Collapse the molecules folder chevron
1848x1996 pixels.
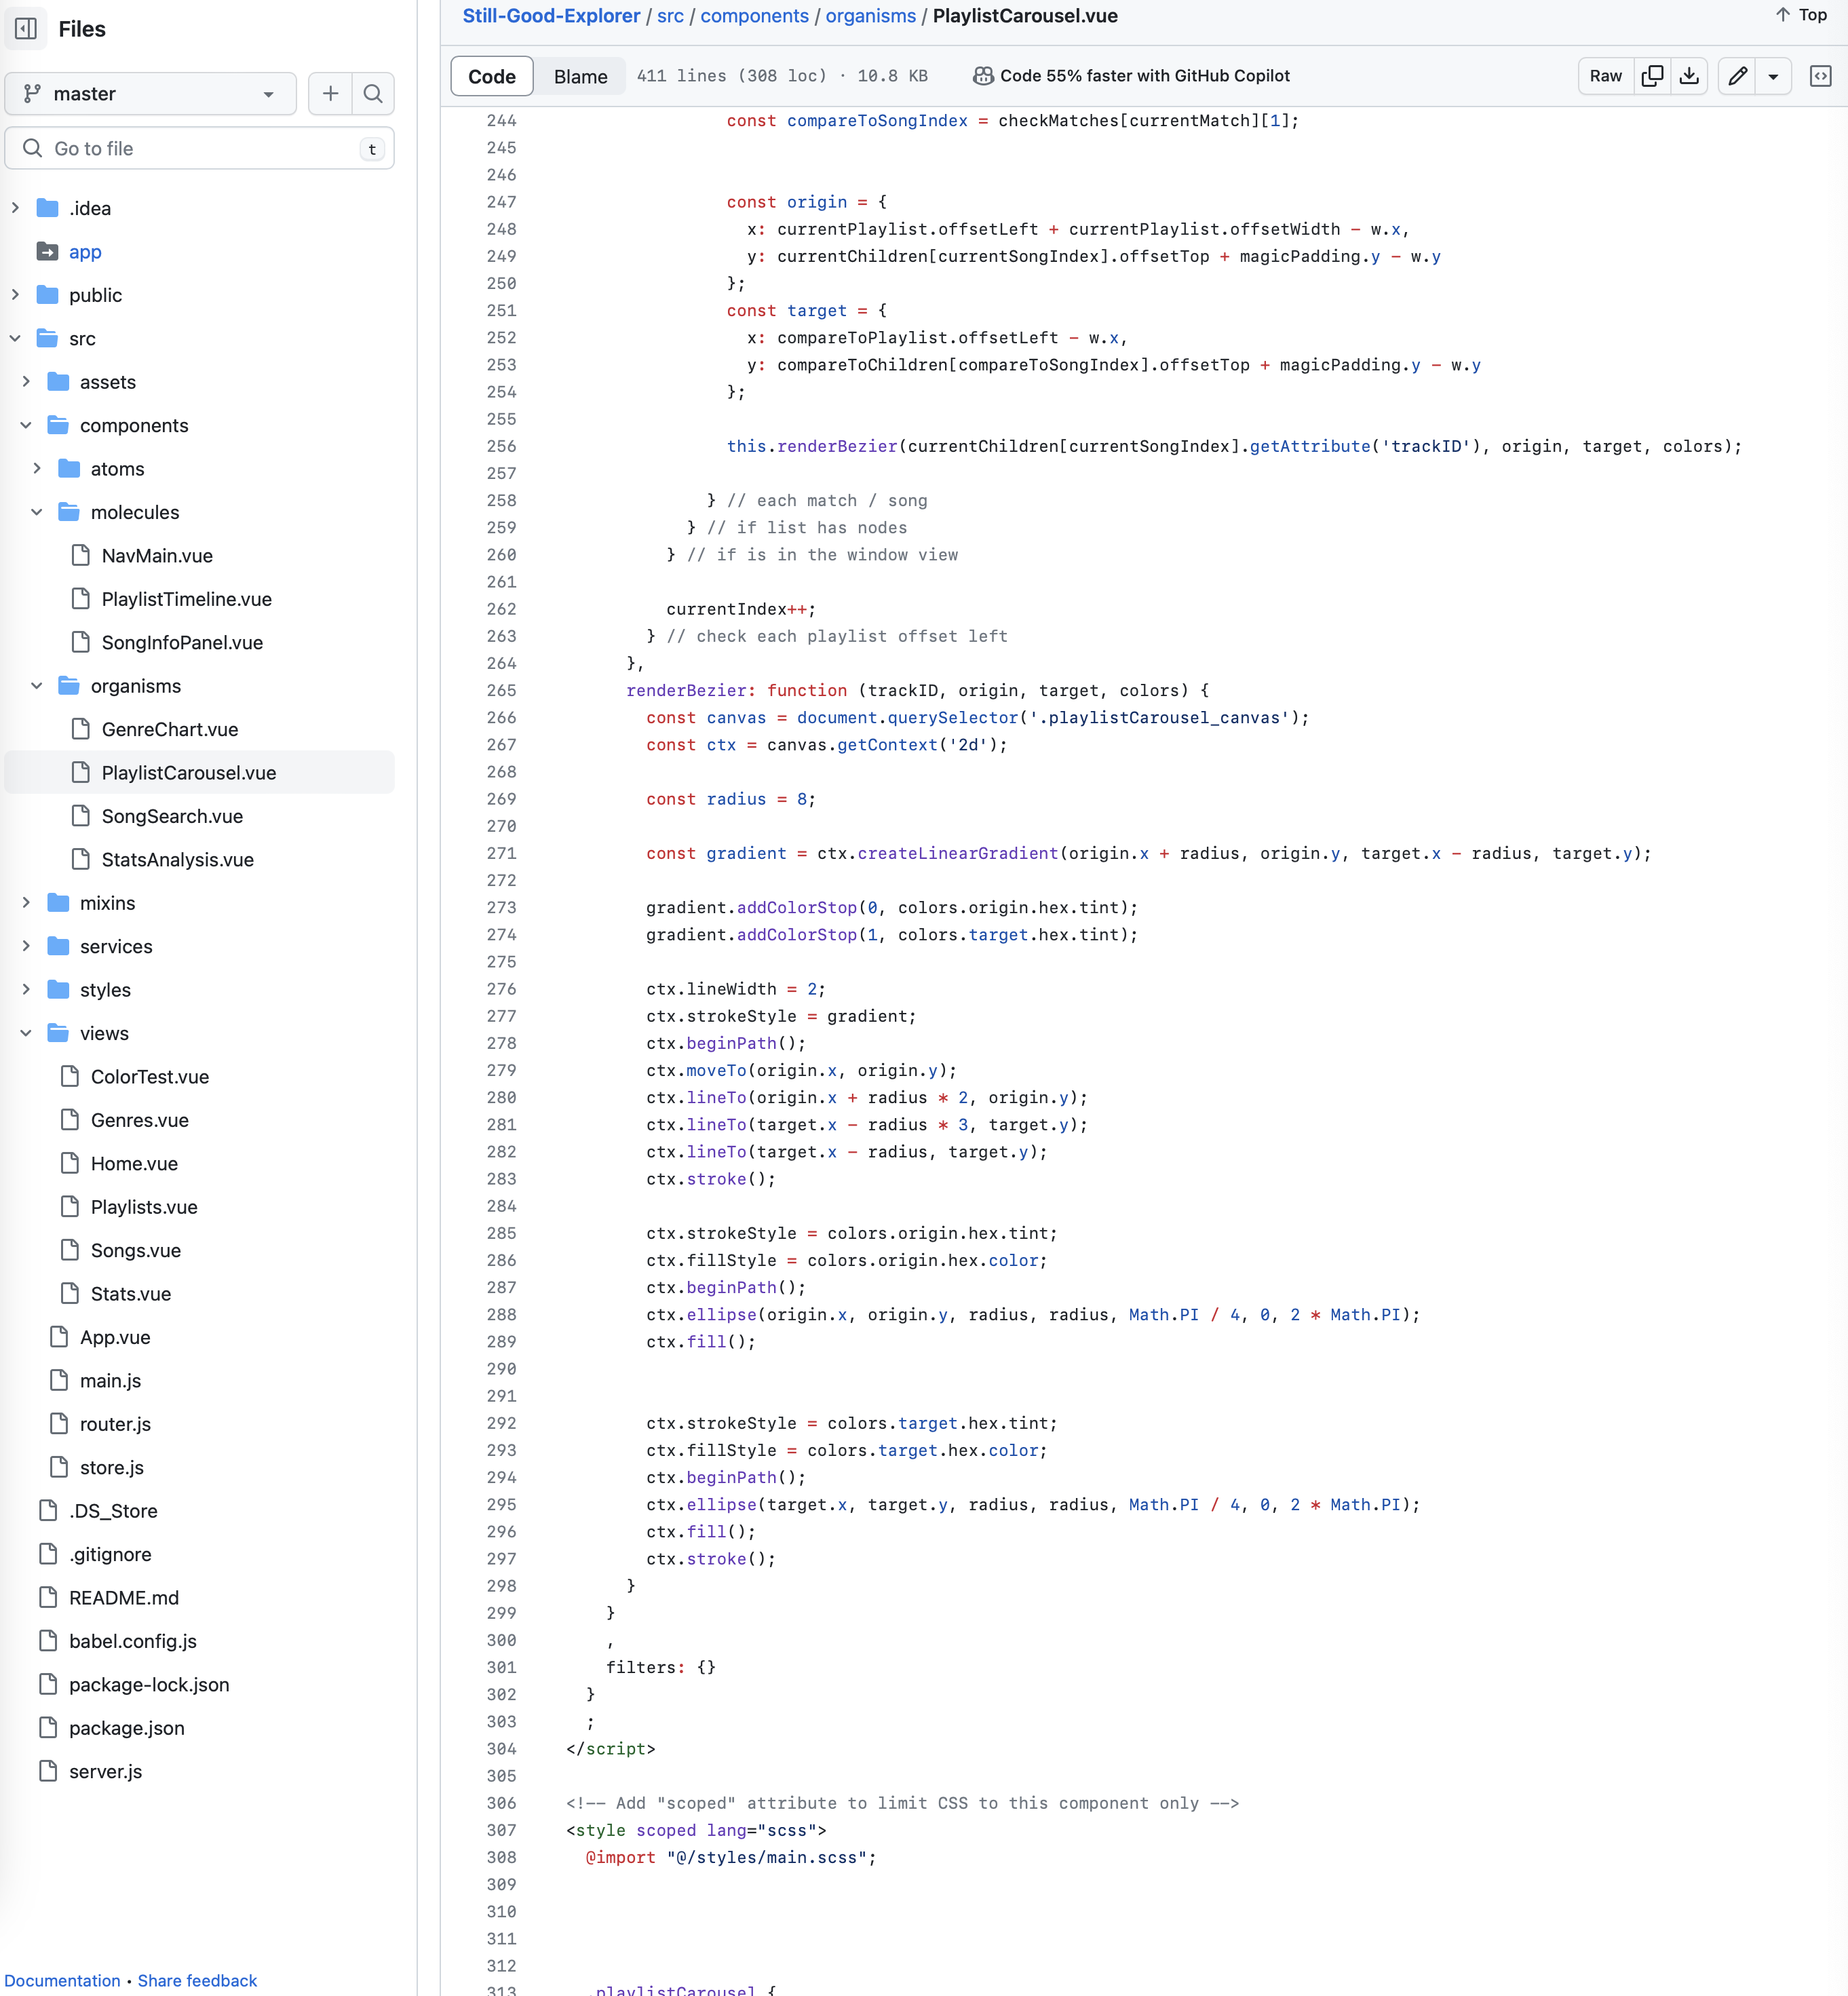[37, 512]
